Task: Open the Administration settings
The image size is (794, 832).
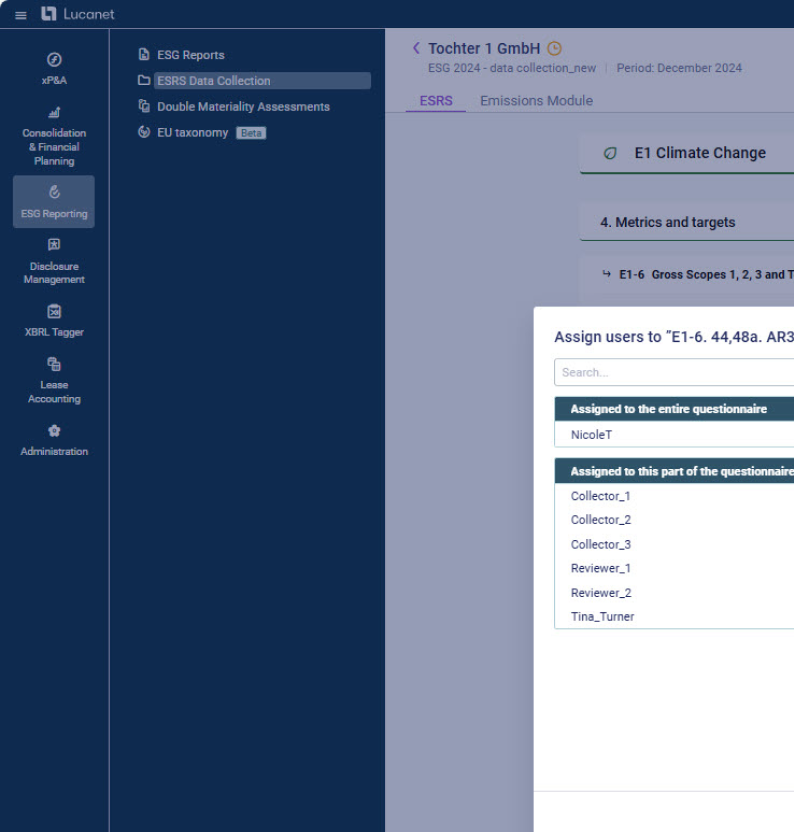Action: [54, 440]
